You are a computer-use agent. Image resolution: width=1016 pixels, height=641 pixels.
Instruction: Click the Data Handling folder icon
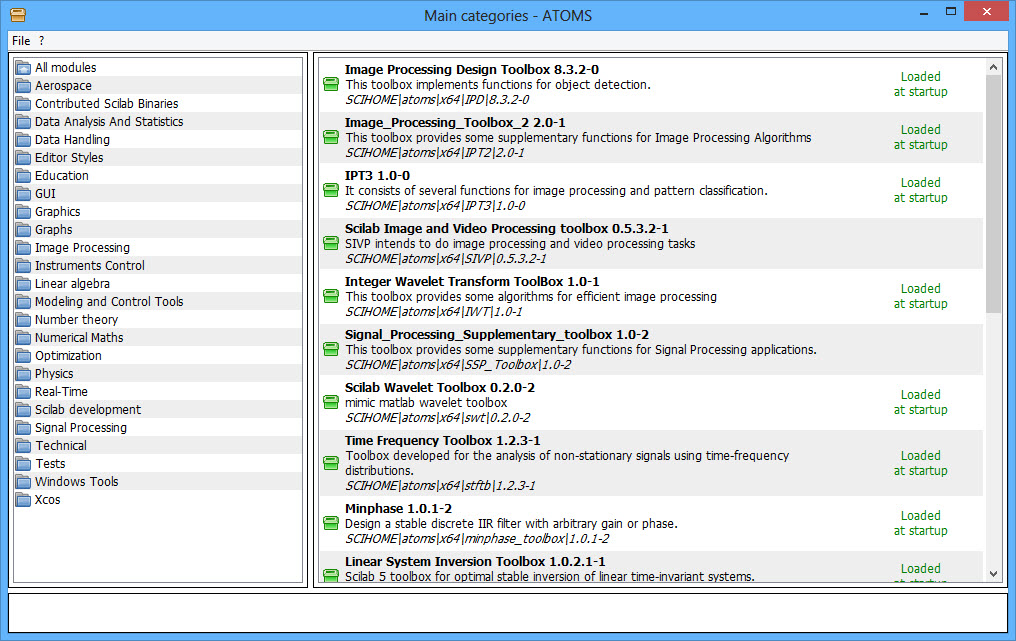[23, 139]
